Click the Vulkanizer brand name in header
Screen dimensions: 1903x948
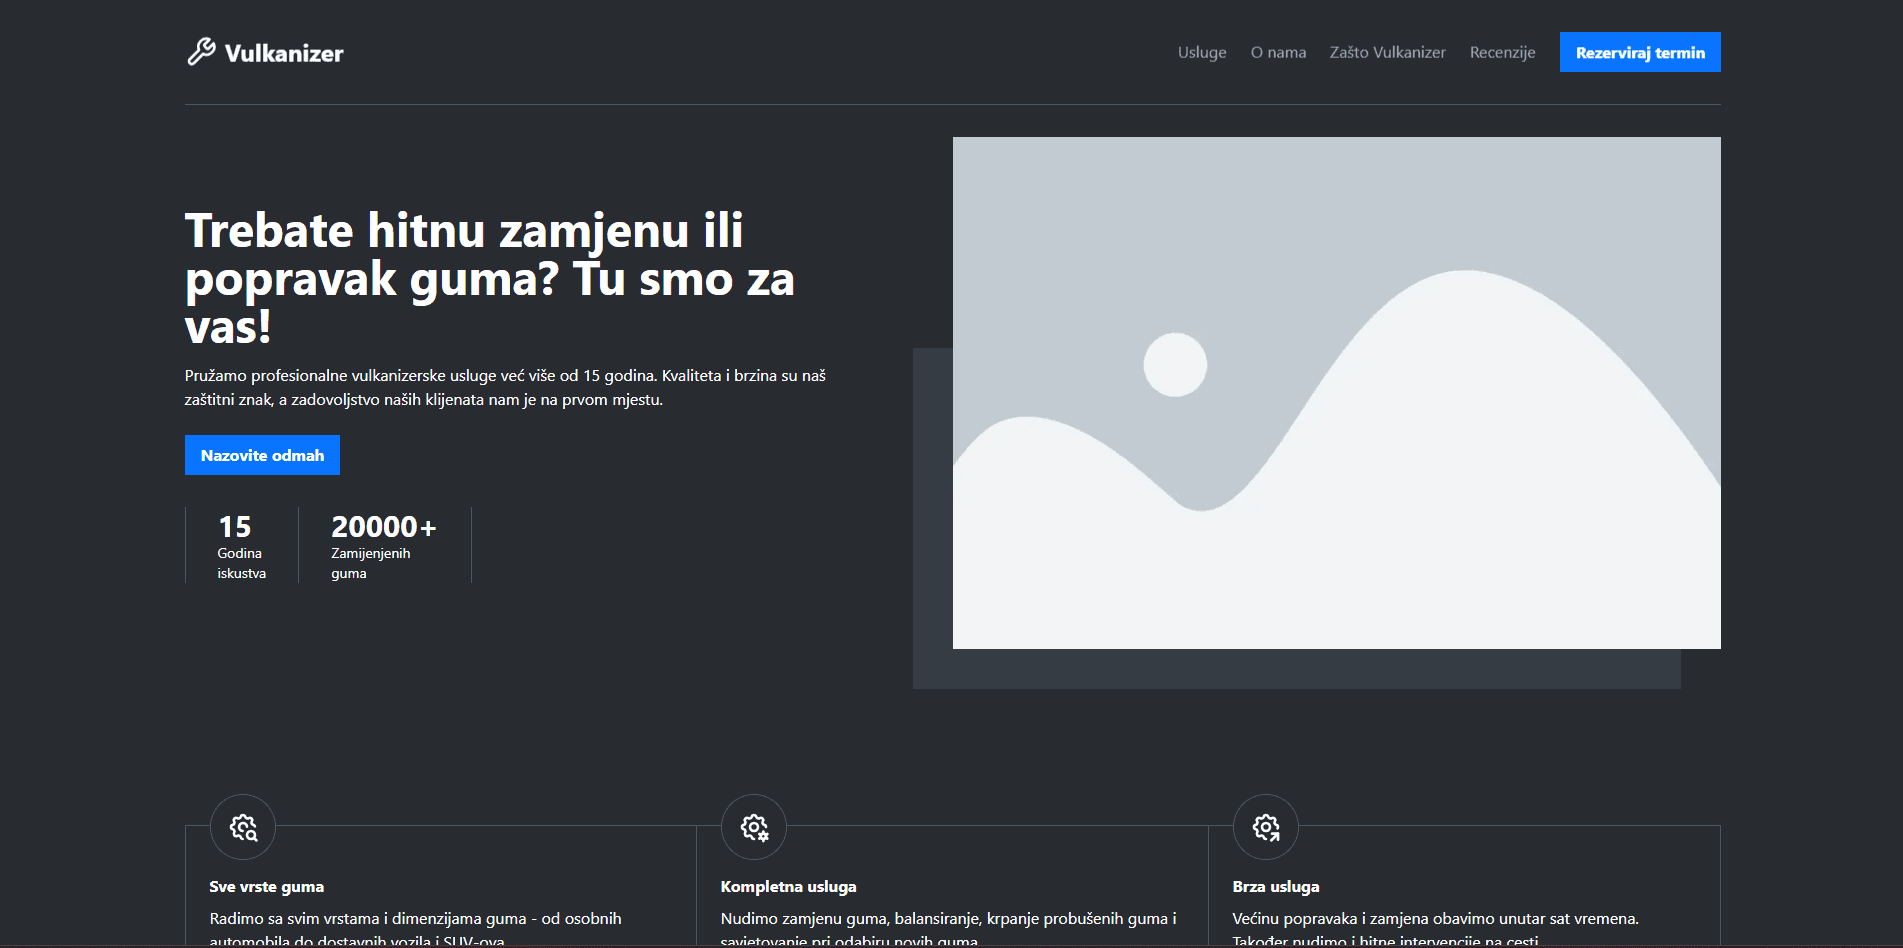point(284,53)
